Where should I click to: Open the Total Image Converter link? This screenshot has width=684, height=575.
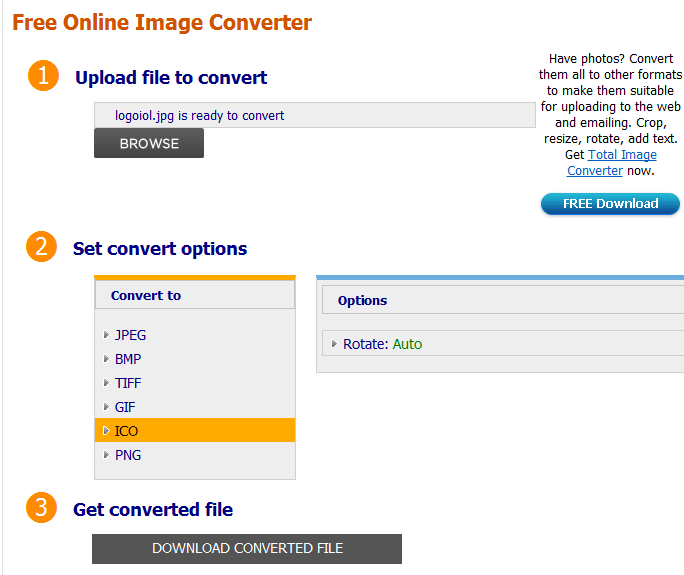click(x=612, y=163)
